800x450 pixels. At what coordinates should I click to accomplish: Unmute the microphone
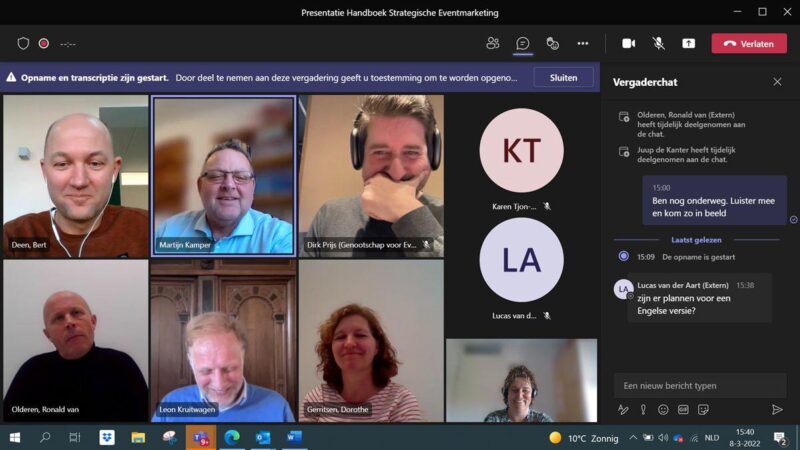pyautogui.click(x=659, y=43)
